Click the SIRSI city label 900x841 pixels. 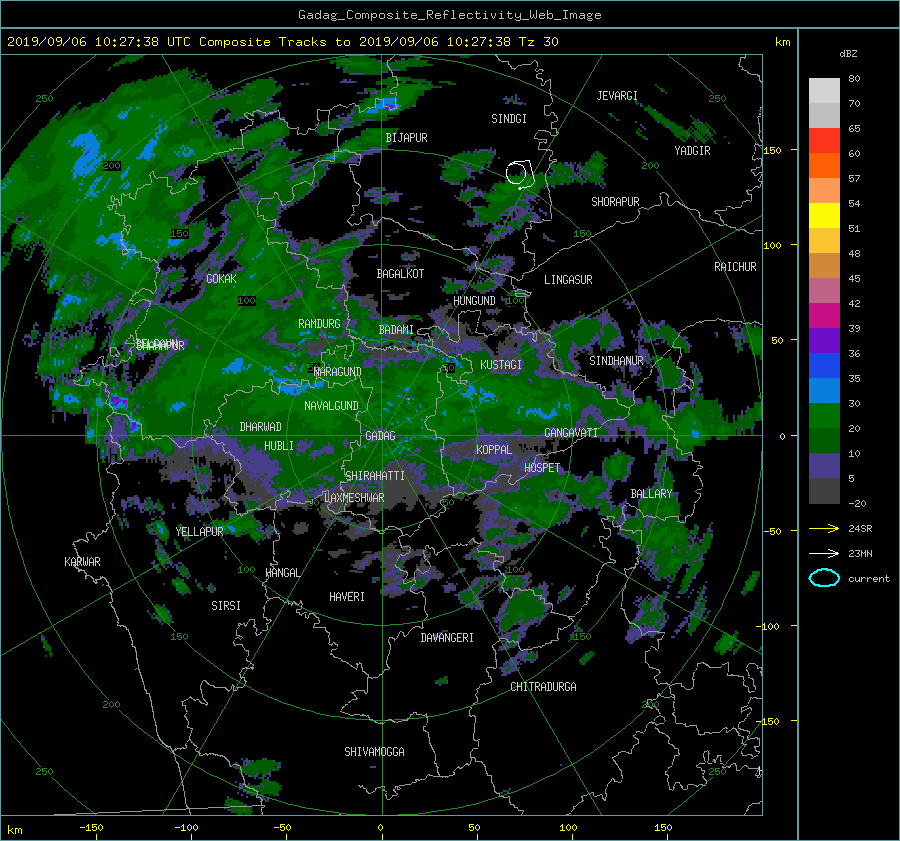pos(226,606)
